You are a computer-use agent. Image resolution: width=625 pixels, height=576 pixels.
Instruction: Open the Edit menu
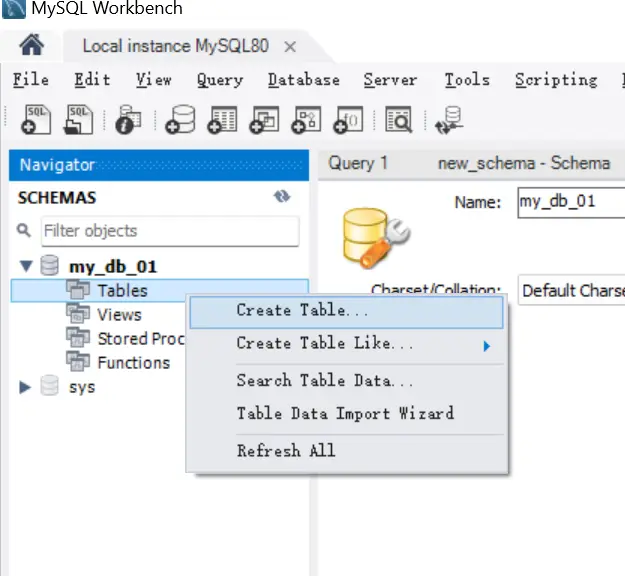point(92,80)
